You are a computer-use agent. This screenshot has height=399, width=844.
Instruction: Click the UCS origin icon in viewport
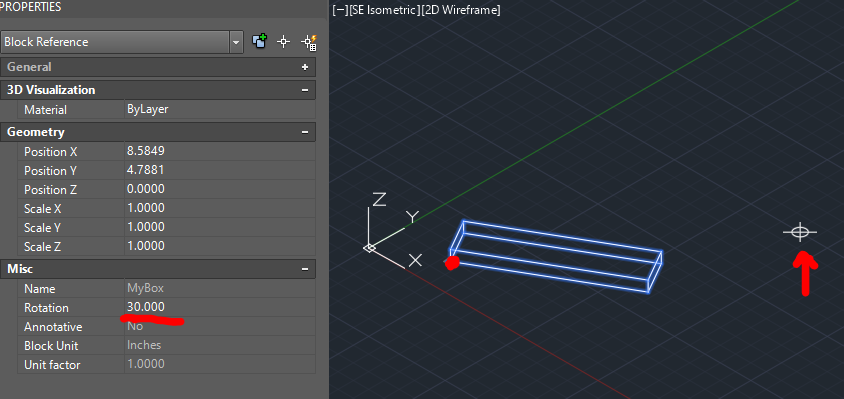[369, 248]
